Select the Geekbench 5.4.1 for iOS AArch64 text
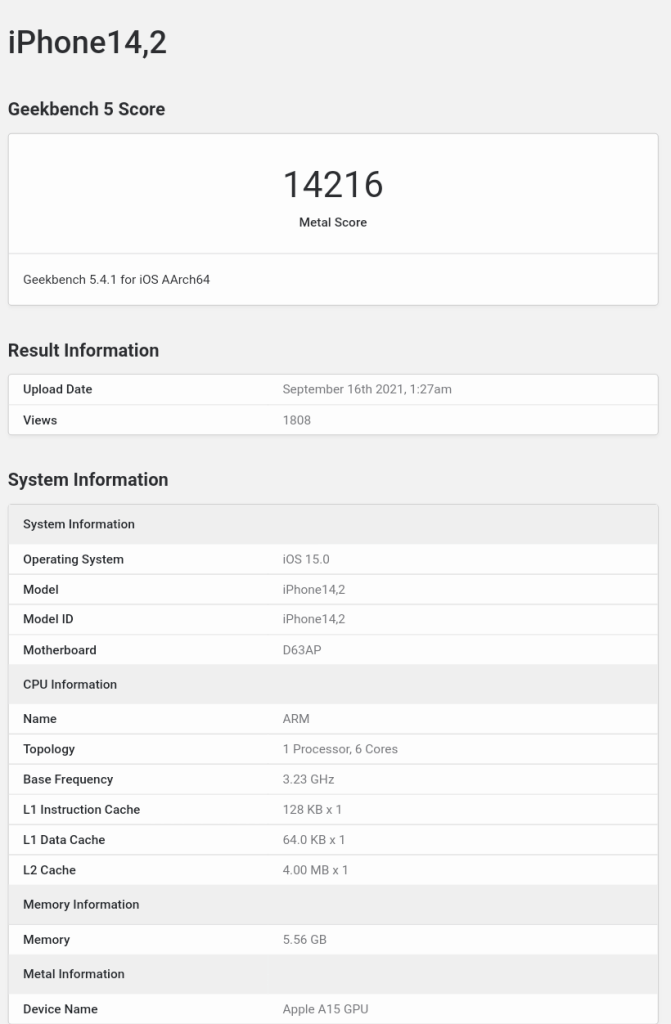 coord(116,280)
